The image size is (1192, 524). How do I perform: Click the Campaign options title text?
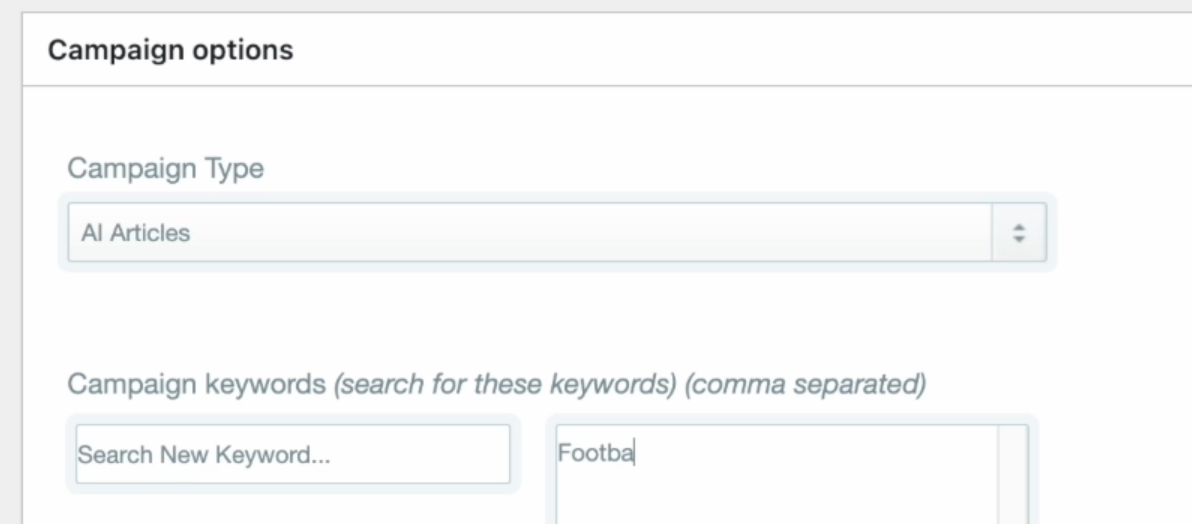(171, 50)
